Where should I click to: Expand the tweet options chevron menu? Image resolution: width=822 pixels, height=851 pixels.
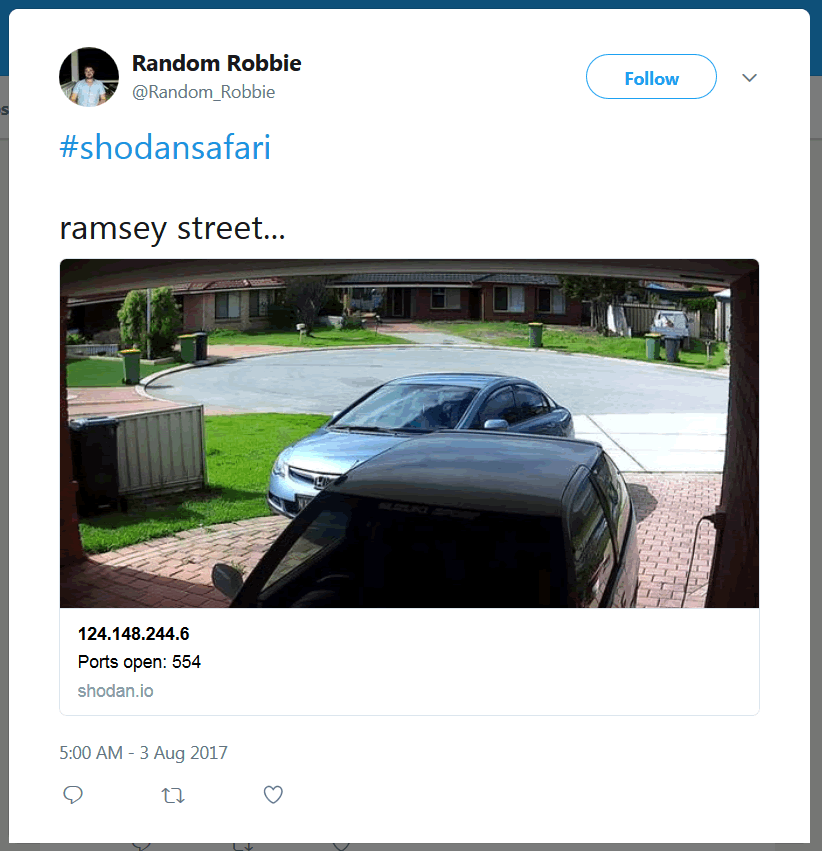click(749, 78)
